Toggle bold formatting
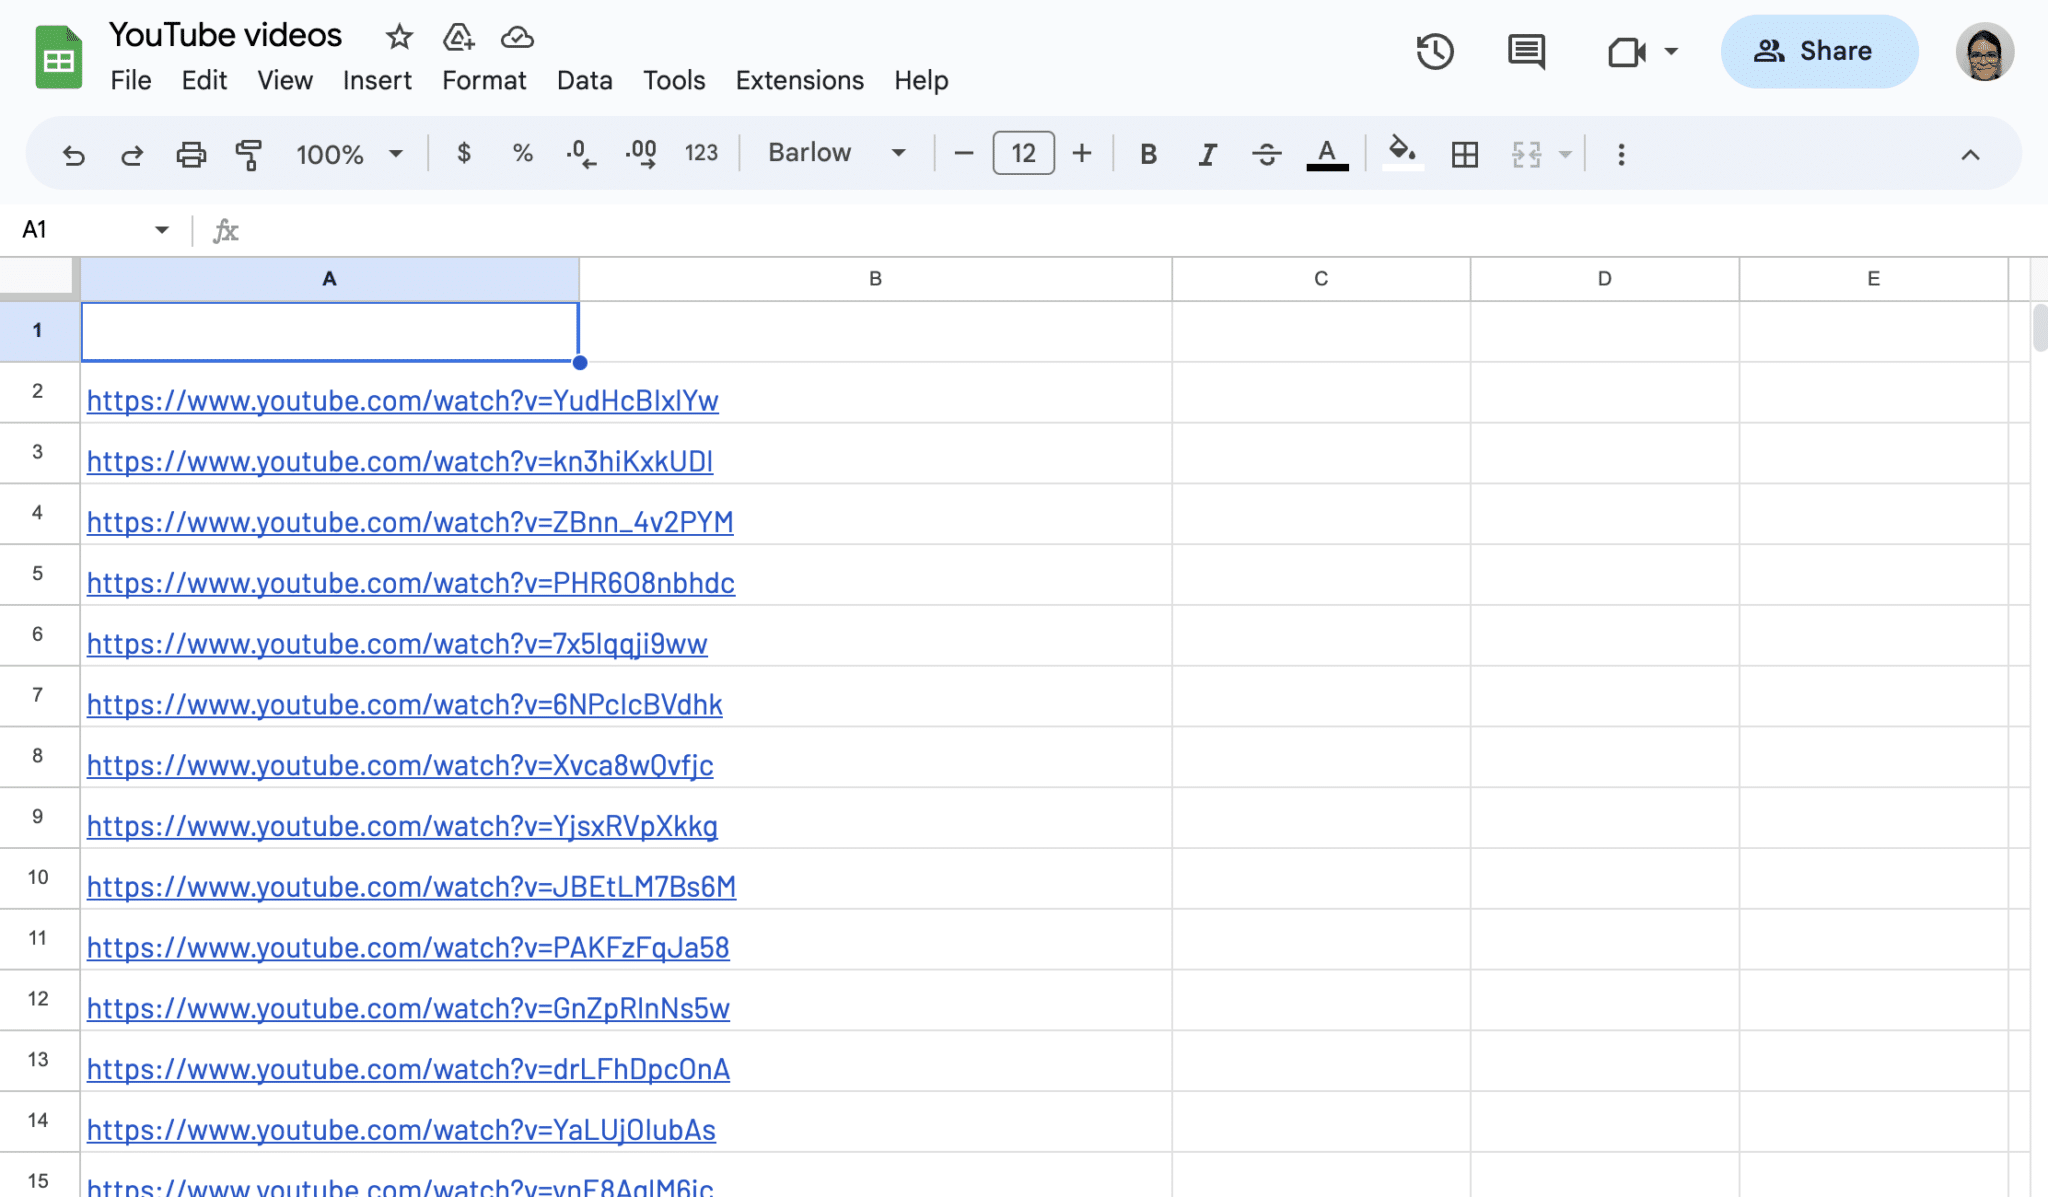This screenshot has height=1197, width=2048. tap(1148, 155)
